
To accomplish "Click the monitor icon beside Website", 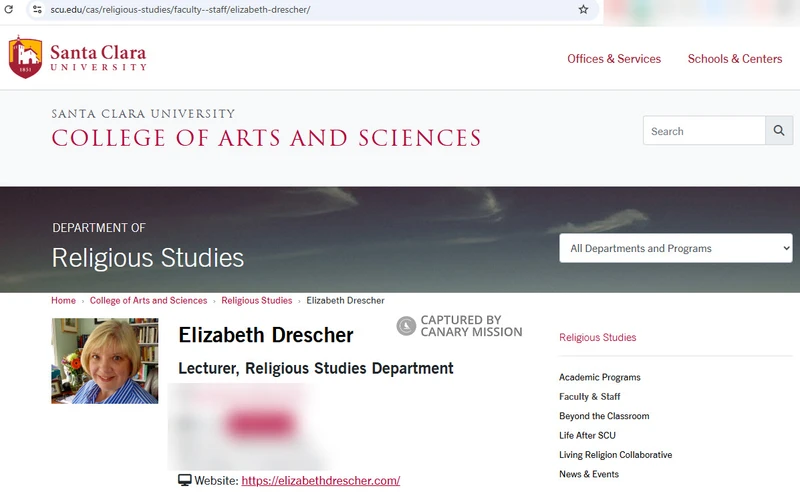I will [x=185, y=480].
